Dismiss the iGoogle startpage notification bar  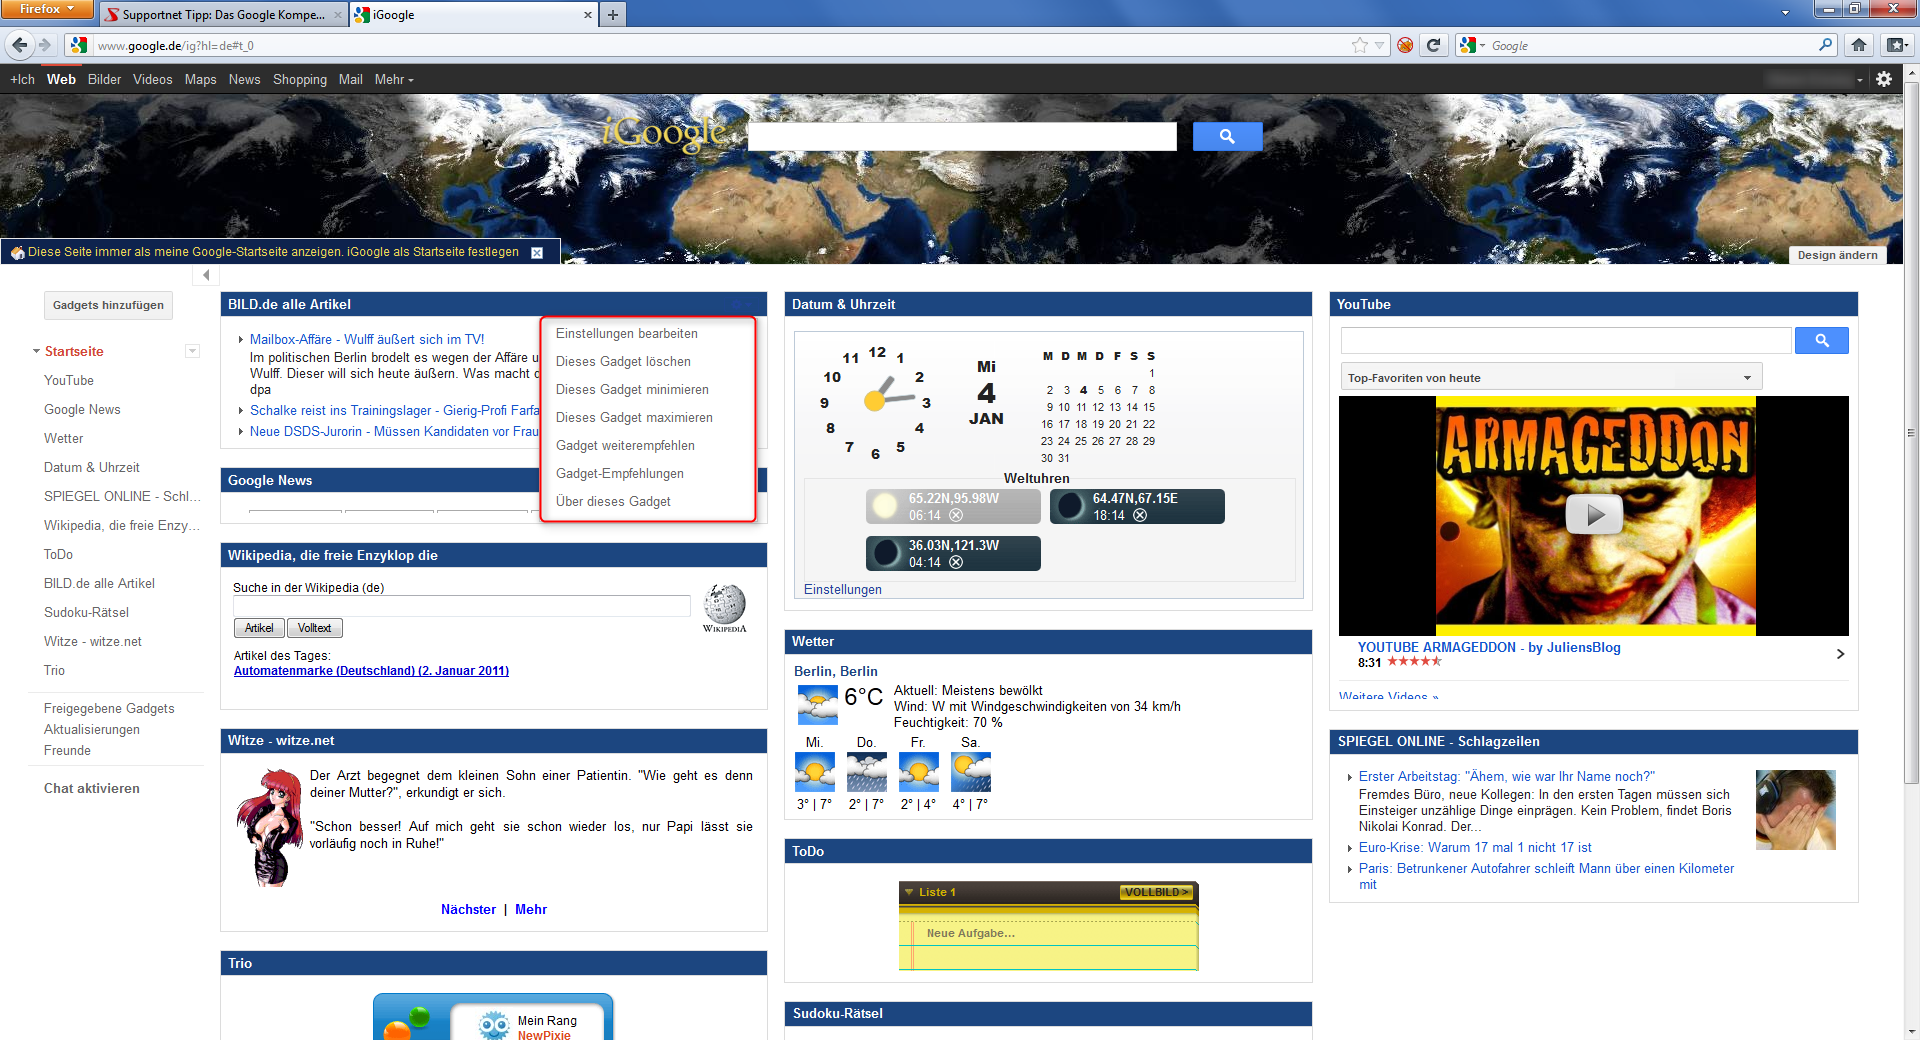click(537, 253)
